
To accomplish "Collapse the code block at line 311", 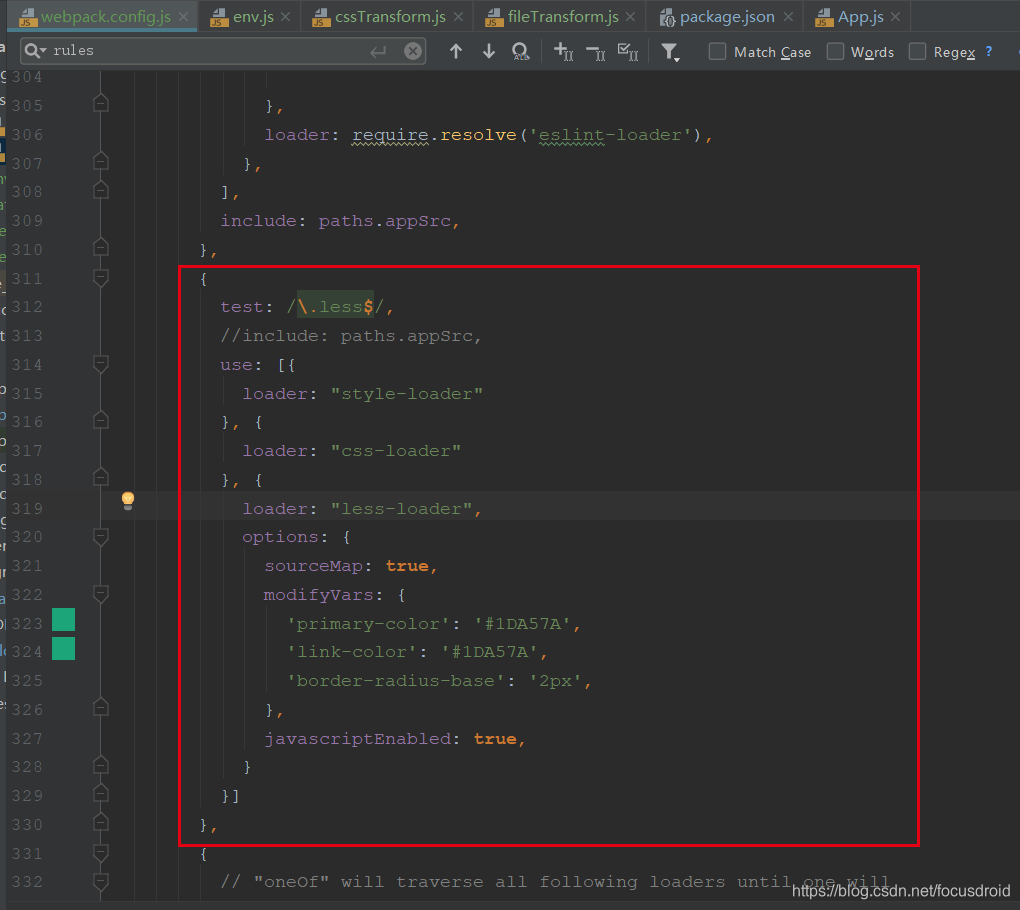I will (101, 278).
